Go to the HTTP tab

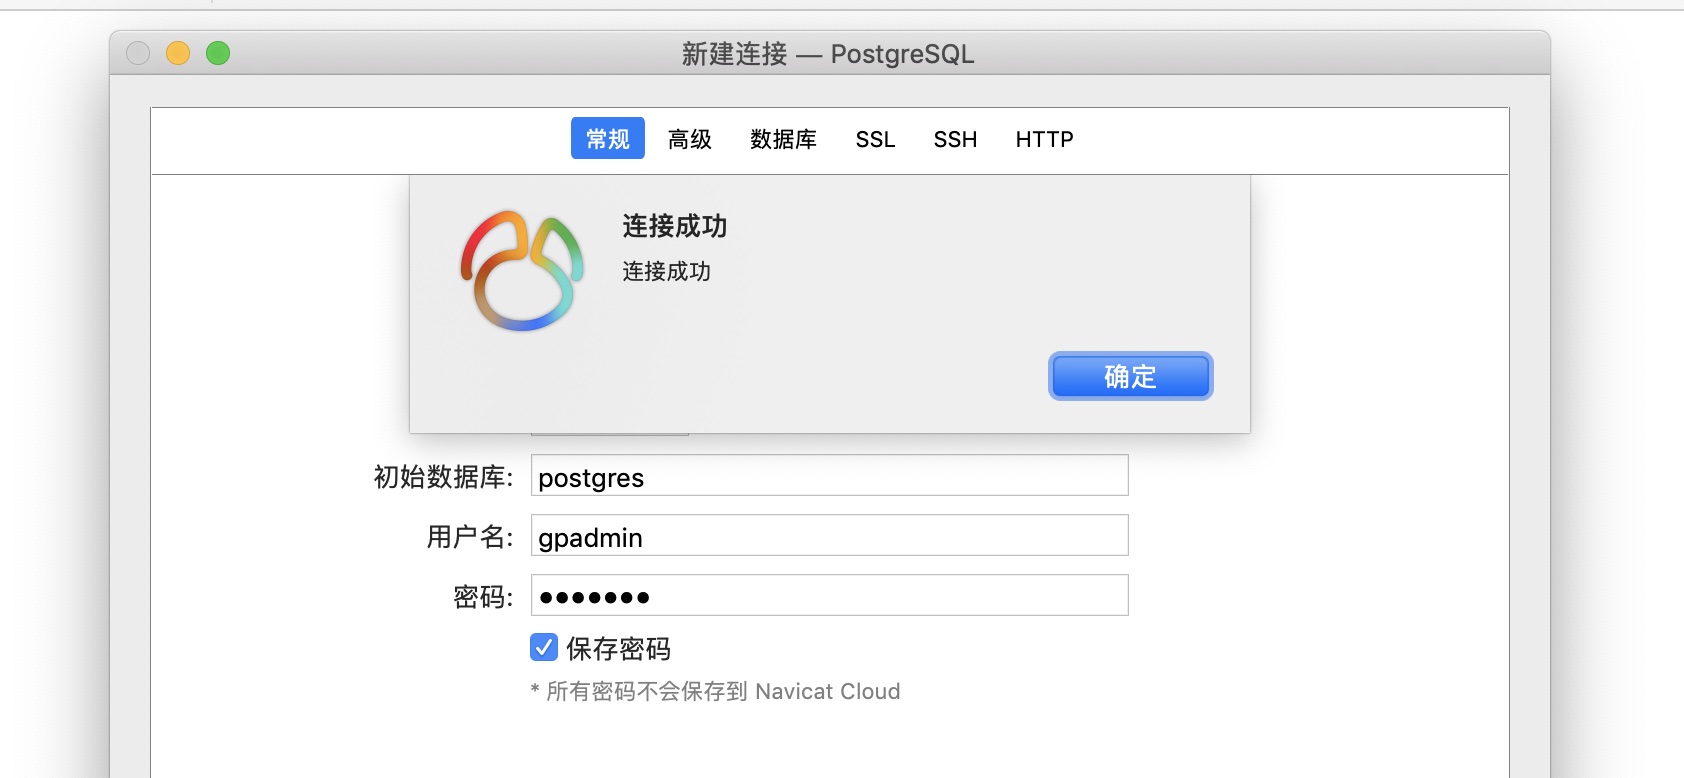coord(1044,139)
